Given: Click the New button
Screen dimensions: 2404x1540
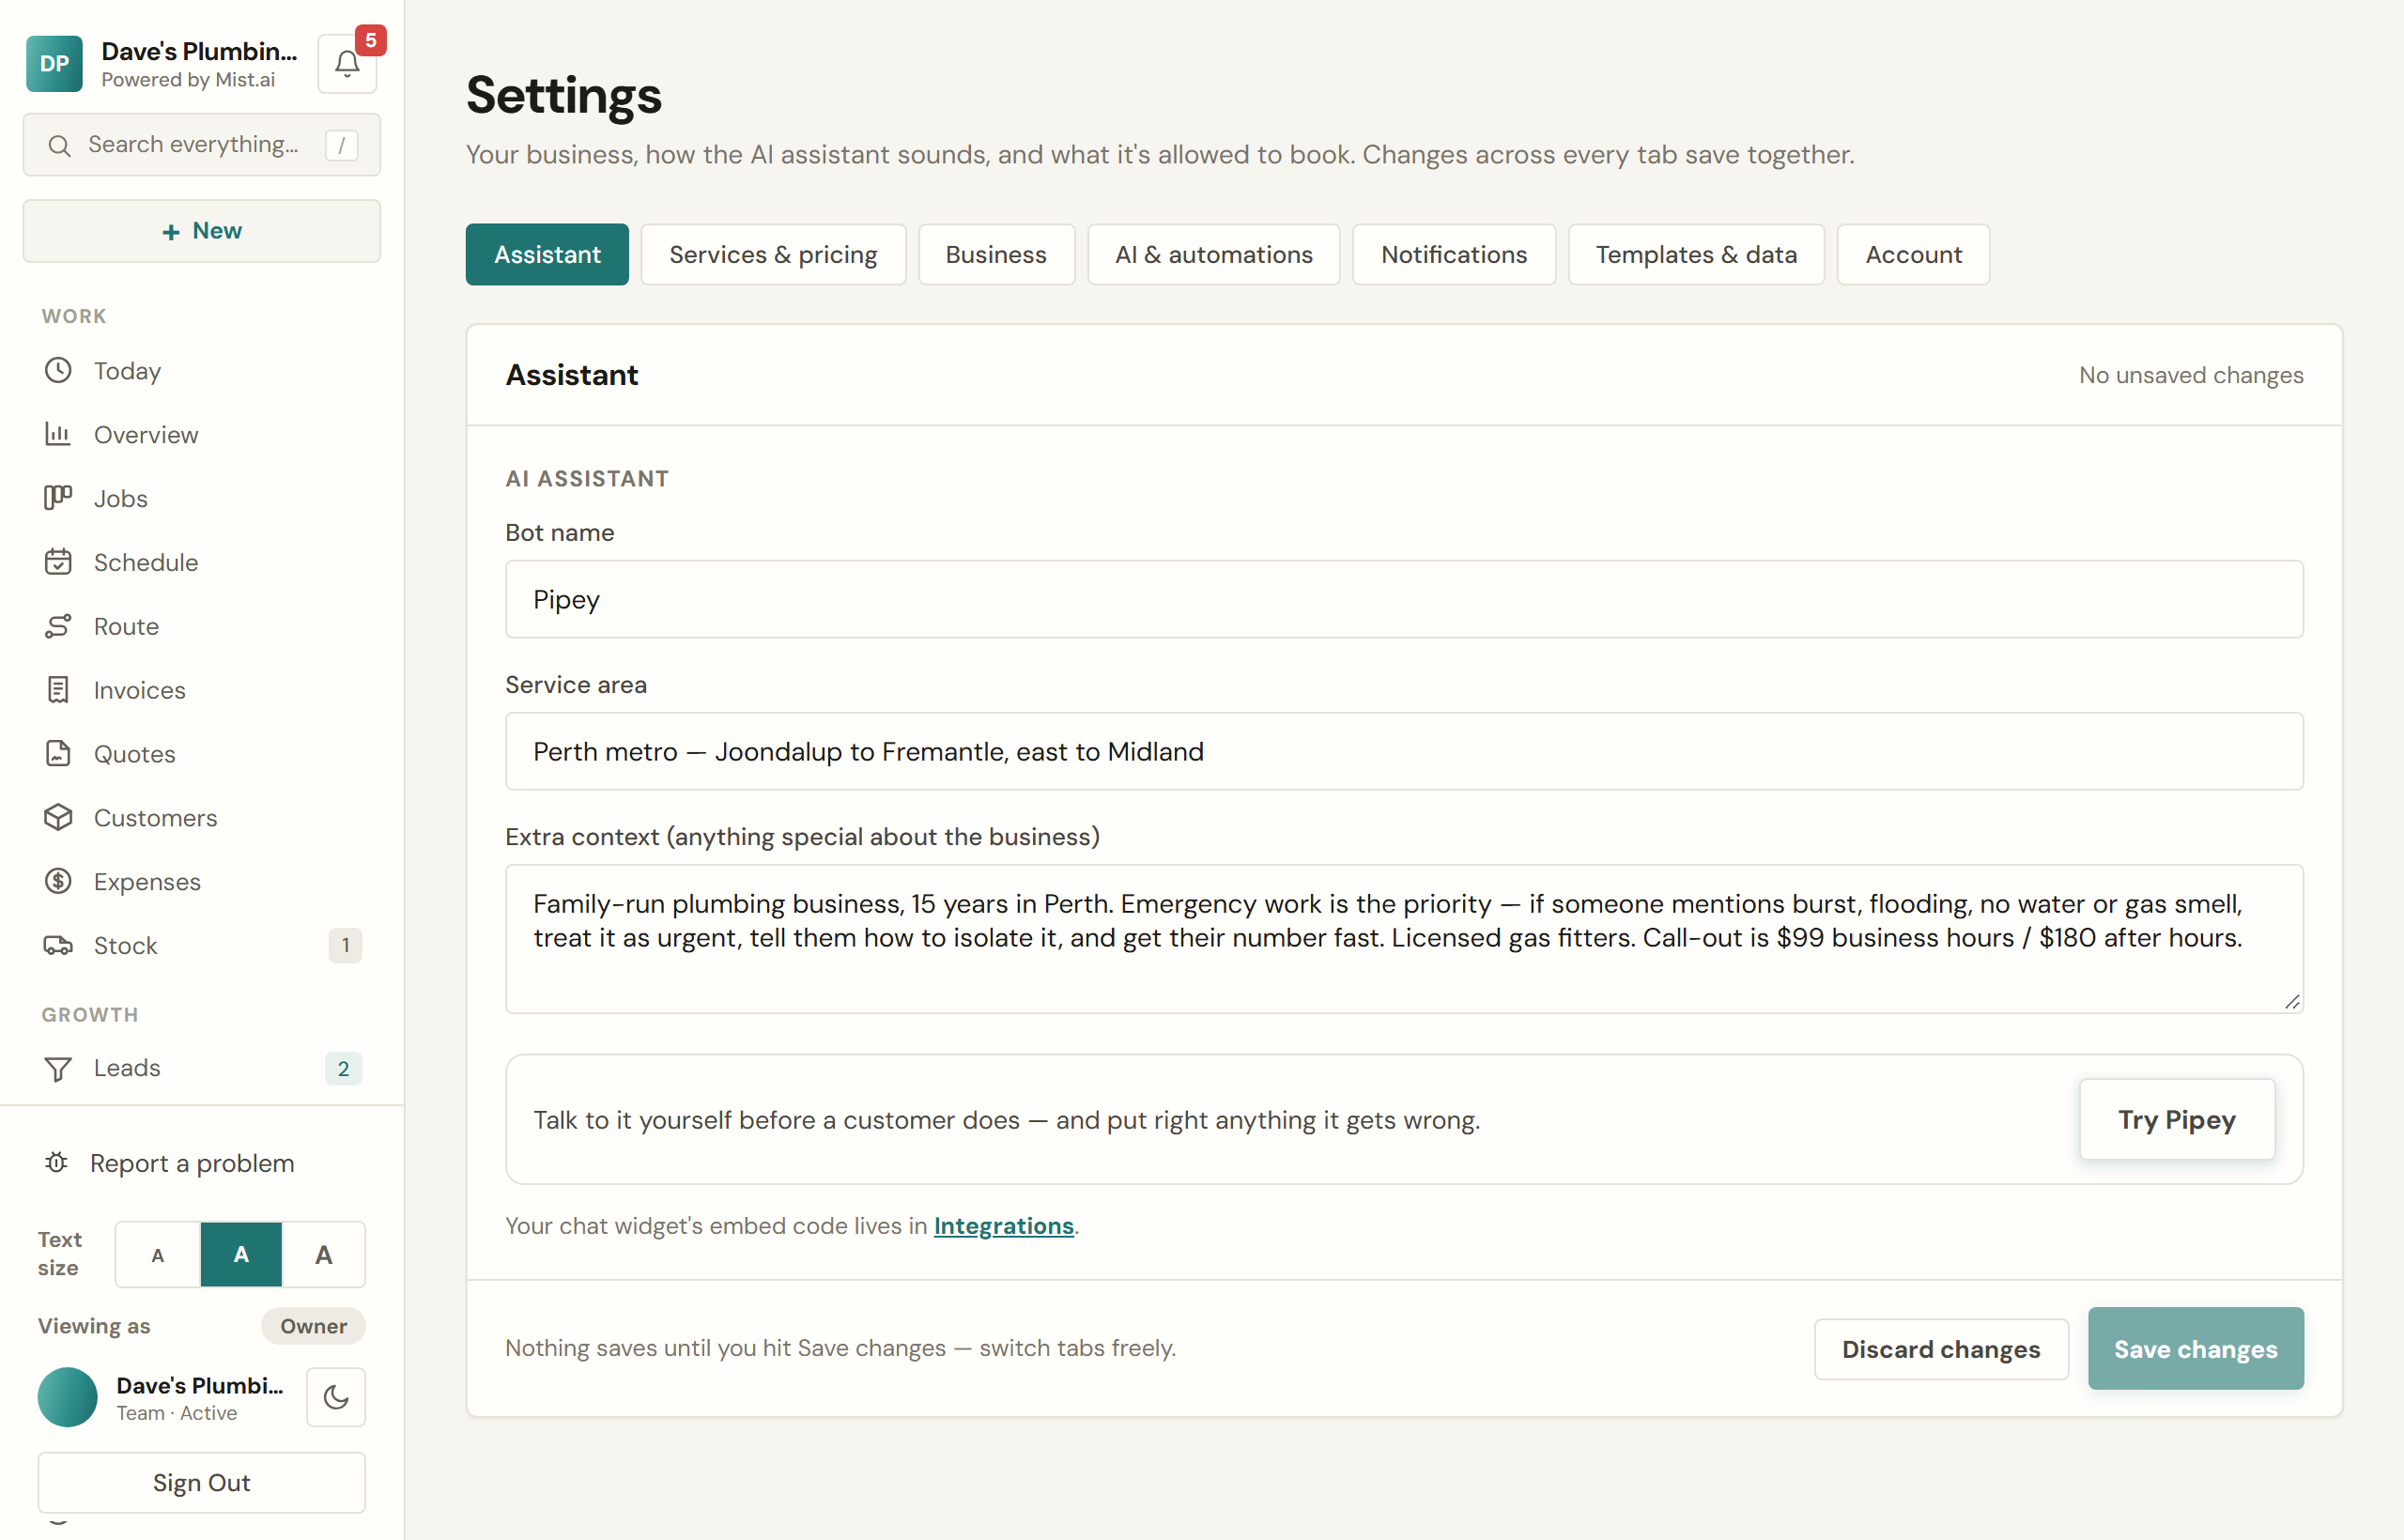Looking at the screenshot, I should pos(202,231).
